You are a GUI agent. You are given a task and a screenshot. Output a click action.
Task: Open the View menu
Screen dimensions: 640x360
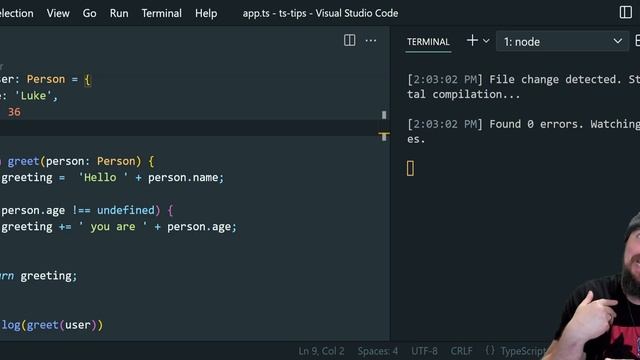pyautogui.click(x=58, y=13)
